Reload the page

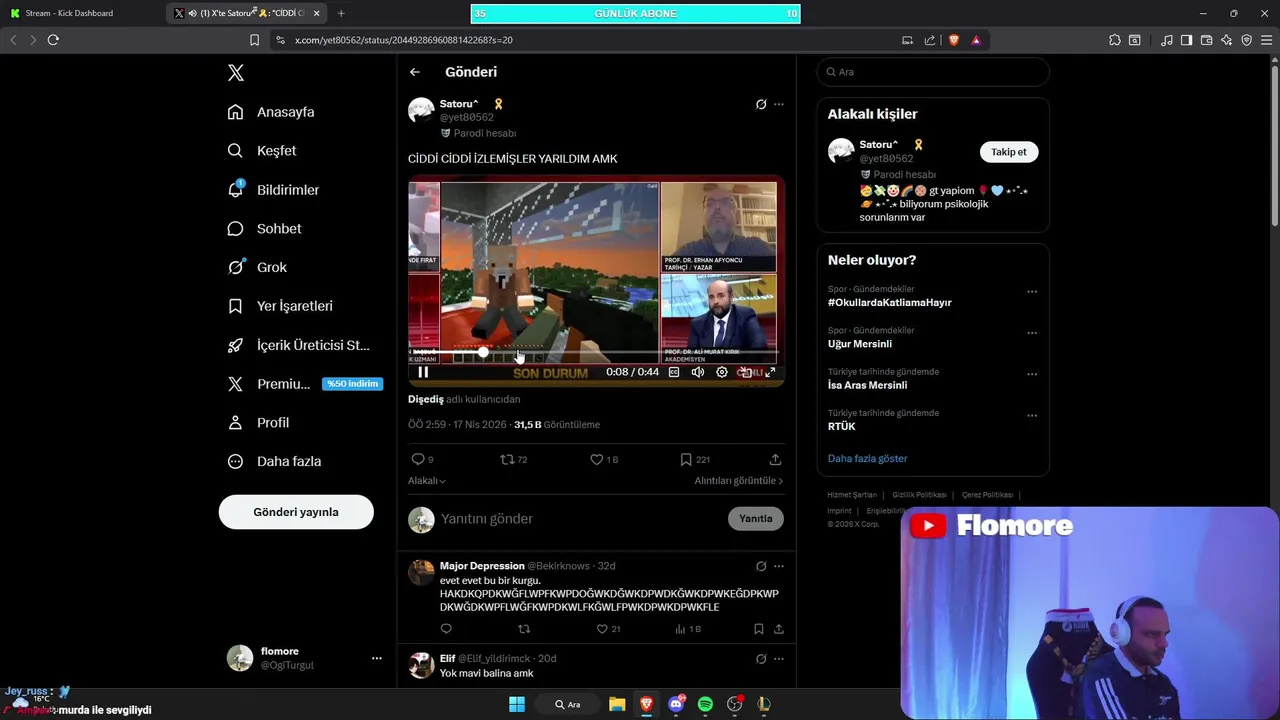point(53,40)
